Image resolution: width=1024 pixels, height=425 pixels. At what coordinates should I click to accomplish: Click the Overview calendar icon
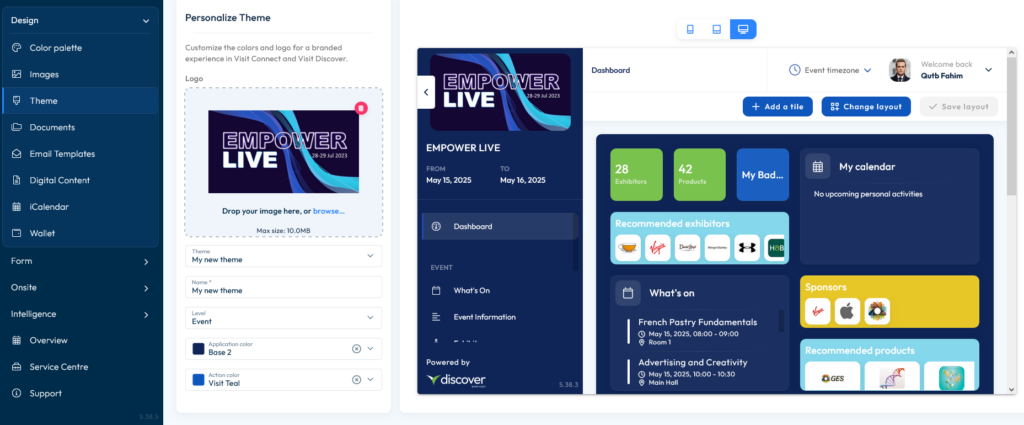click(x=16, y=340)
